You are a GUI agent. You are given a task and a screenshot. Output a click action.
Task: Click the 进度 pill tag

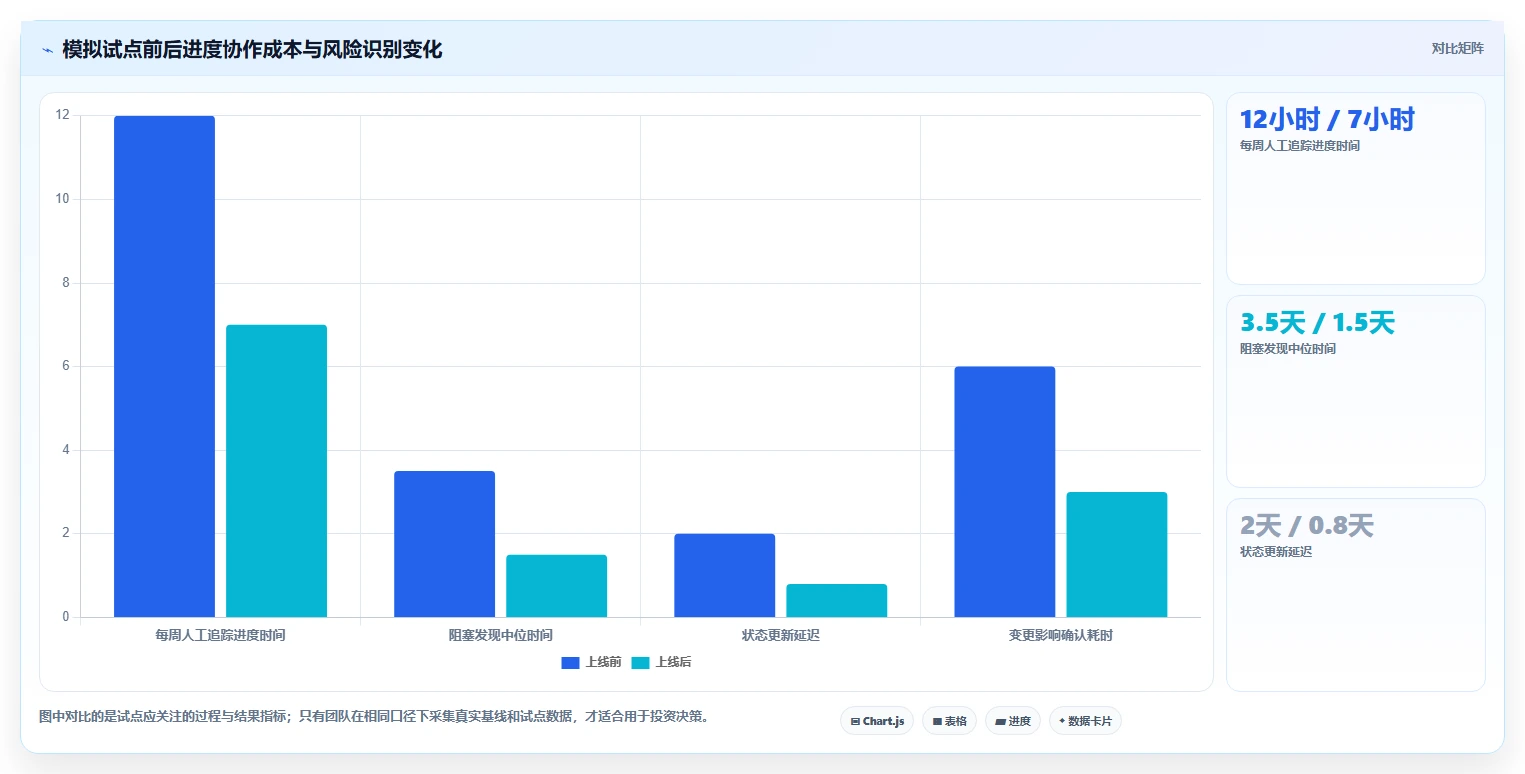point(1013,721)
